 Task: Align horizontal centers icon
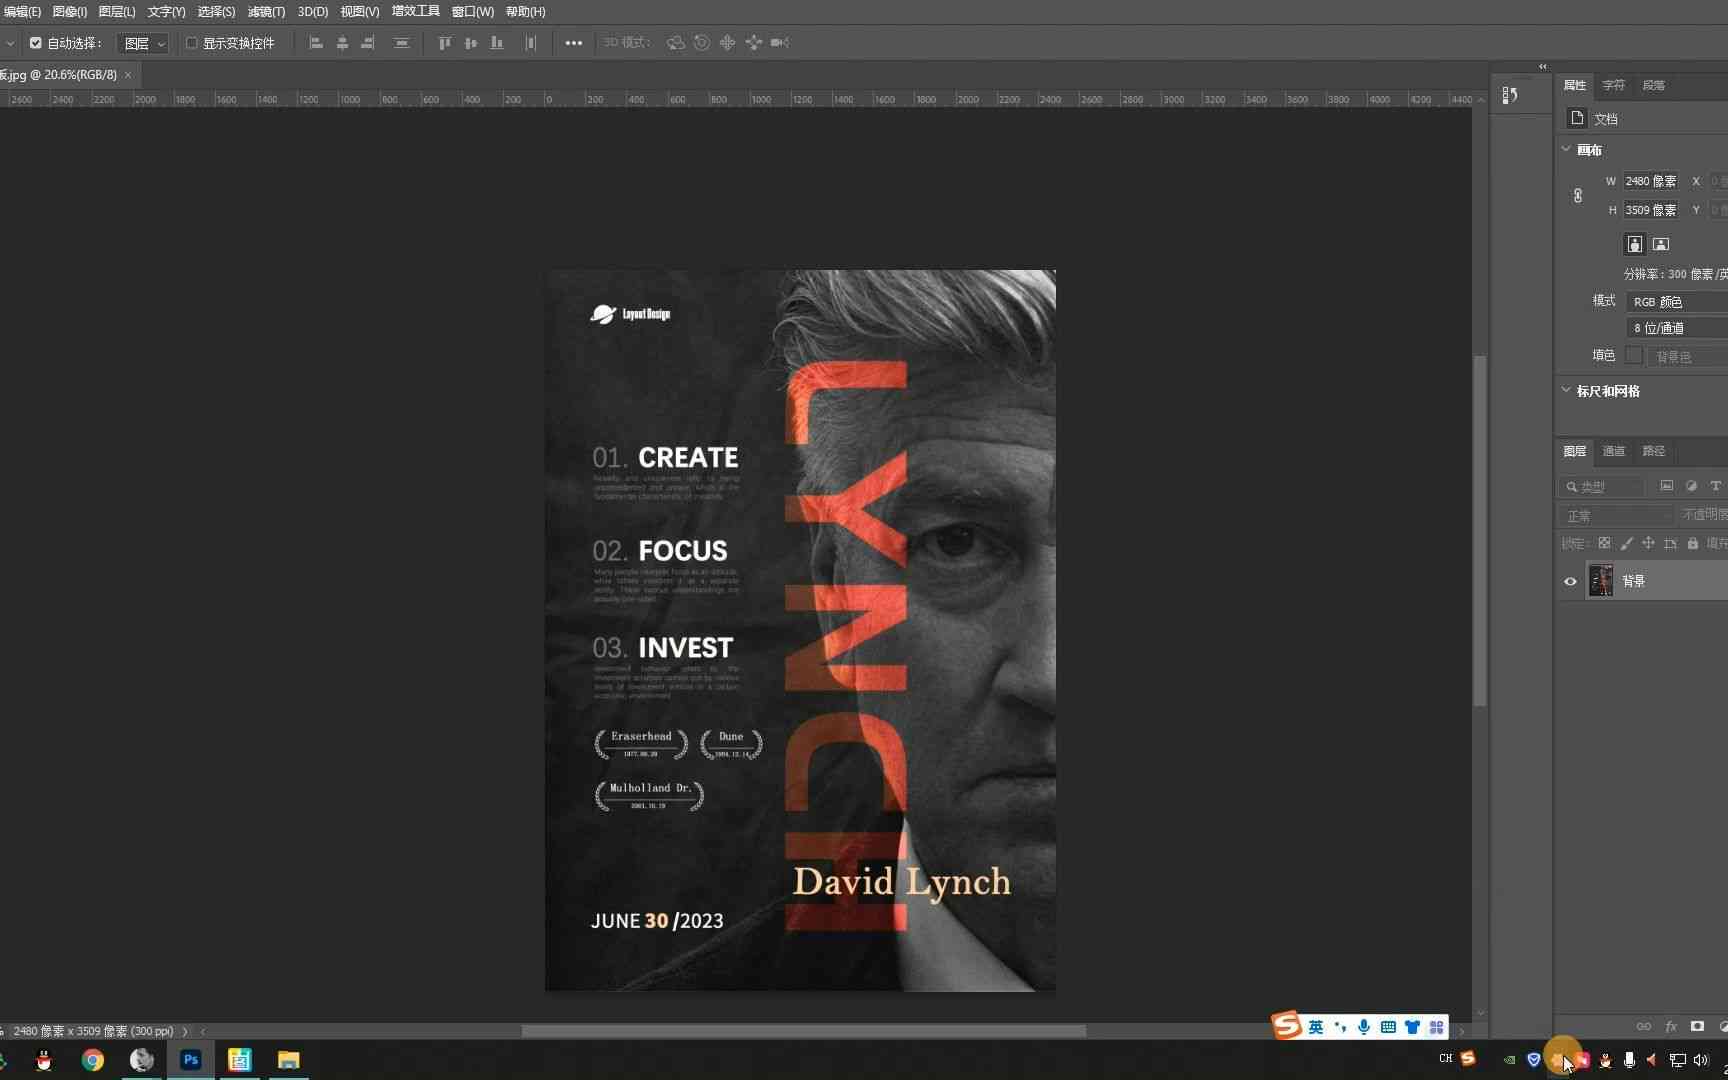[x=342, y=43]
